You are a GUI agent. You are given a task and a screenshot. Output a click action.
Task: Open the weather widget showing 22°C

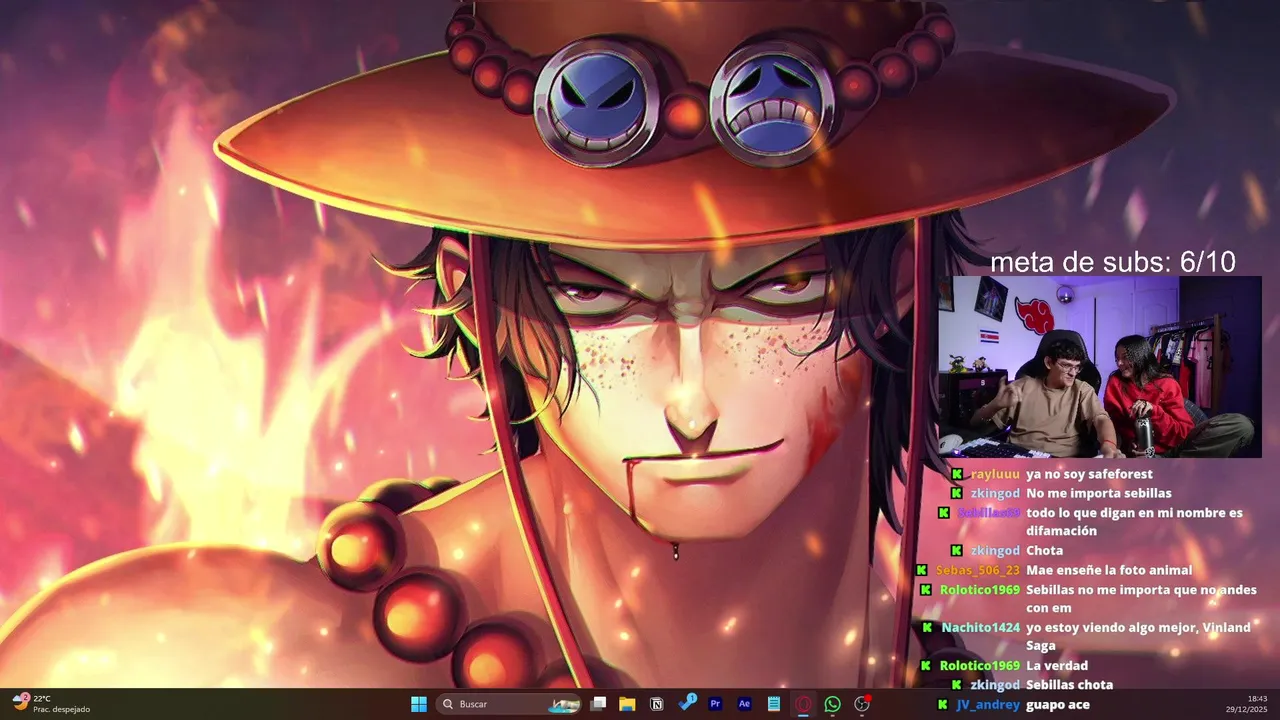pyautogui.click(x=51, y=704)
